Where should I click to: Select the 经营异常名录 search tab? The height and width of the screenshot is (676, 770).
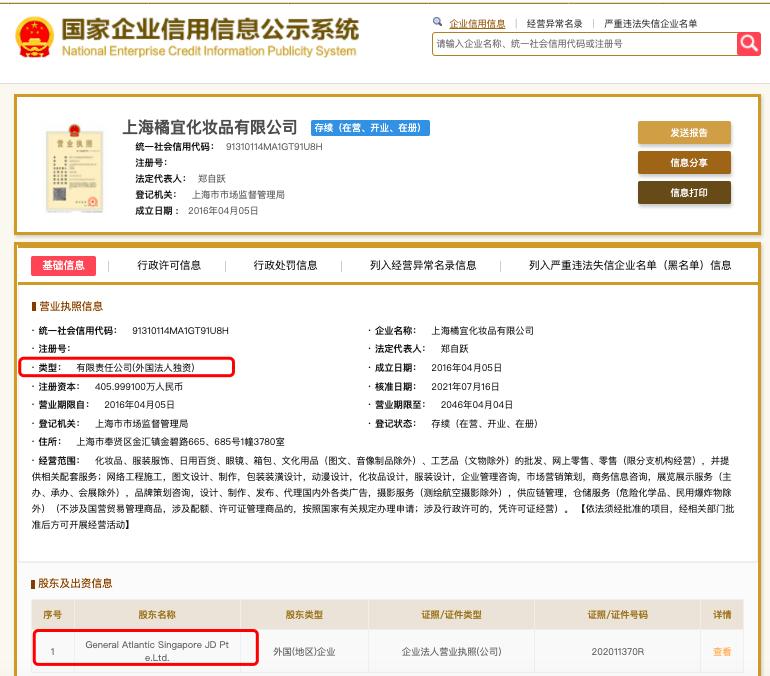554,23
